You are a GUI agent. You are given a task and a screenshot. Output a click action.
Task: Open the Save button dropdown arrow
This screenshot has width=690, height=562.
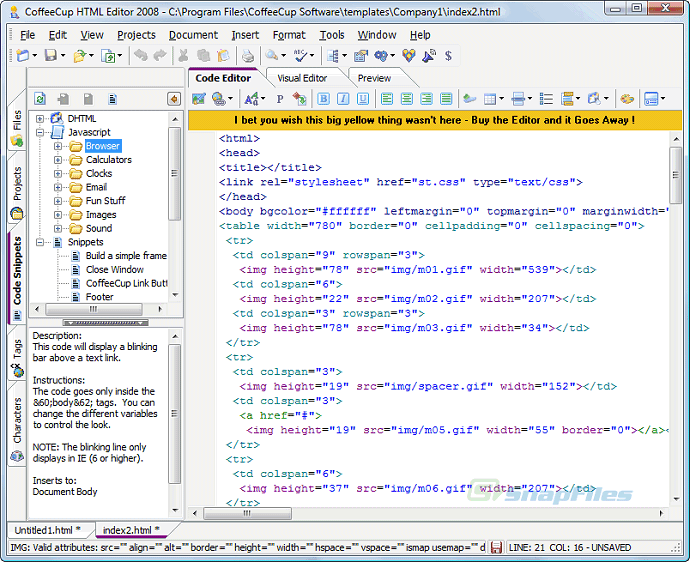tap(63, 56)
